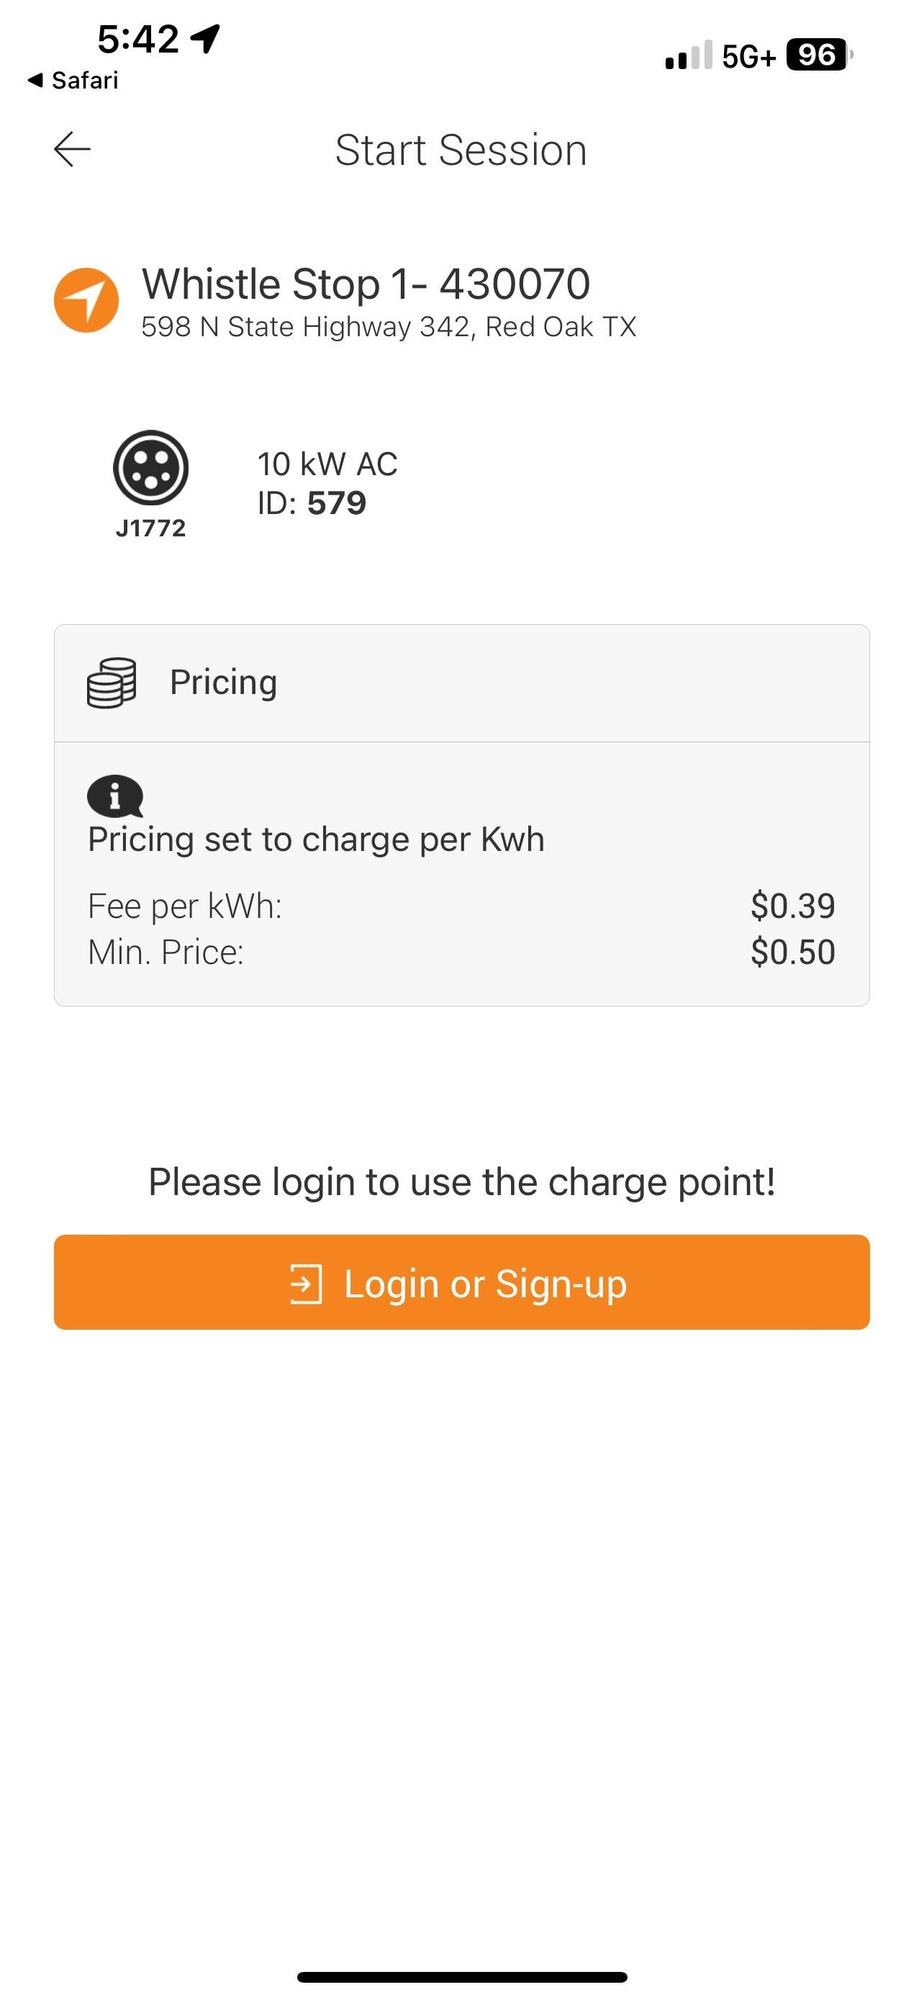Tap the pricing info bubble icon
924x2000 pixels.
[115, 797]
